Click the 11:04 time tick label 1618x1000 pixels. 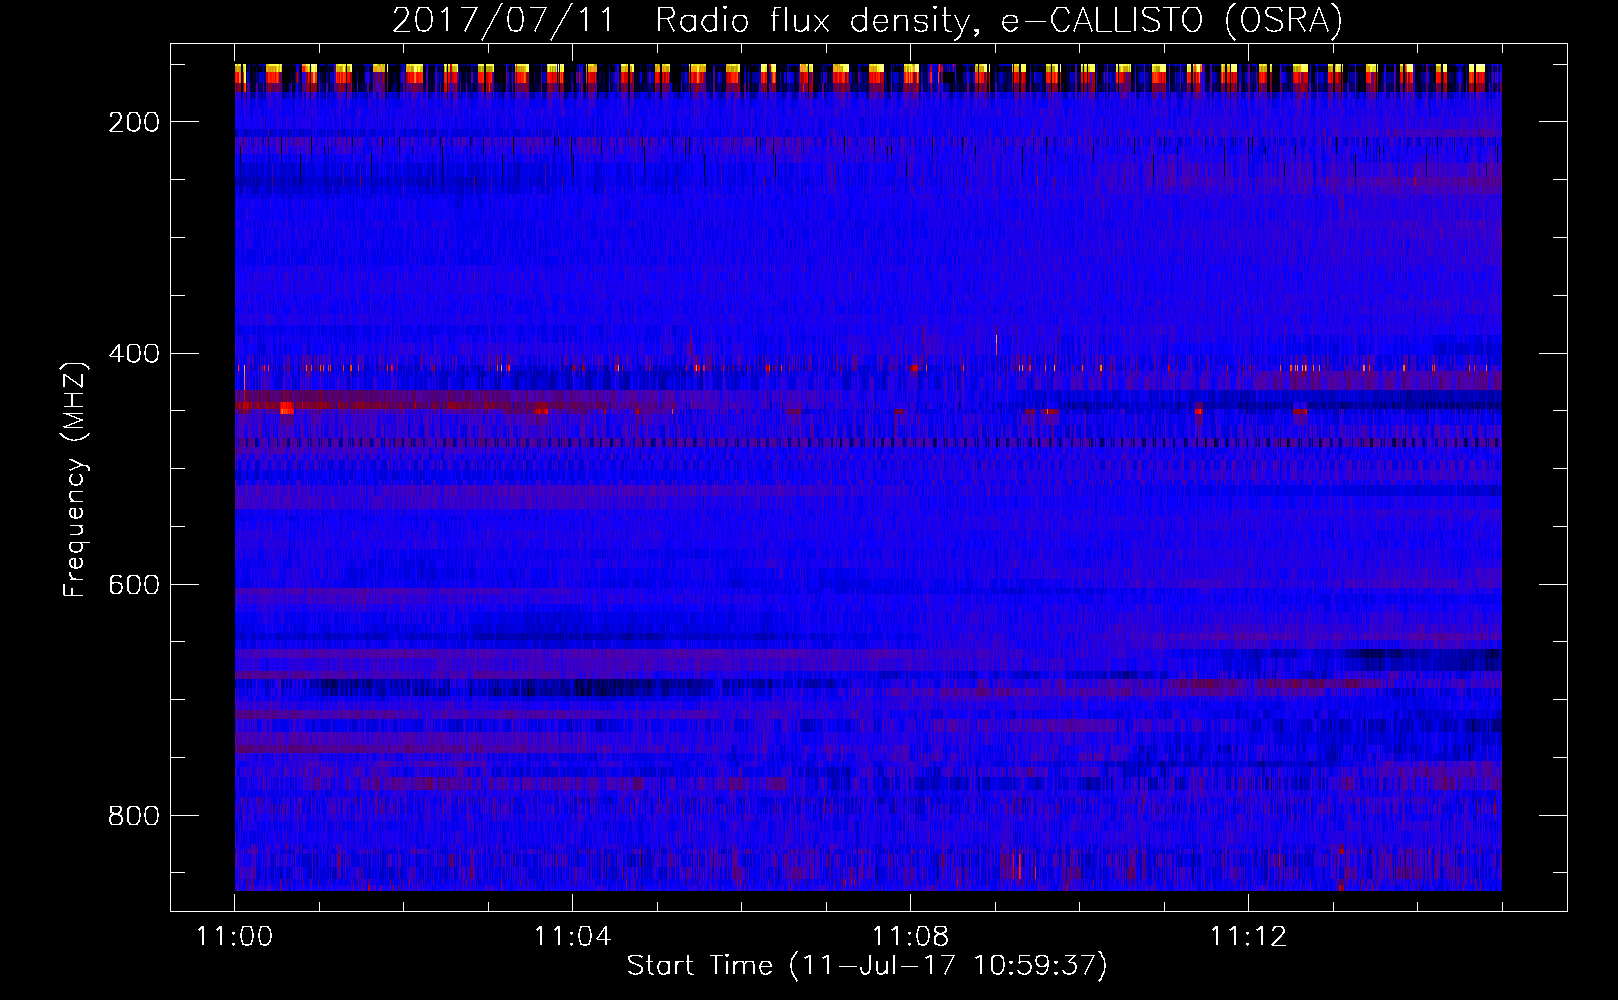pos(572,937)
